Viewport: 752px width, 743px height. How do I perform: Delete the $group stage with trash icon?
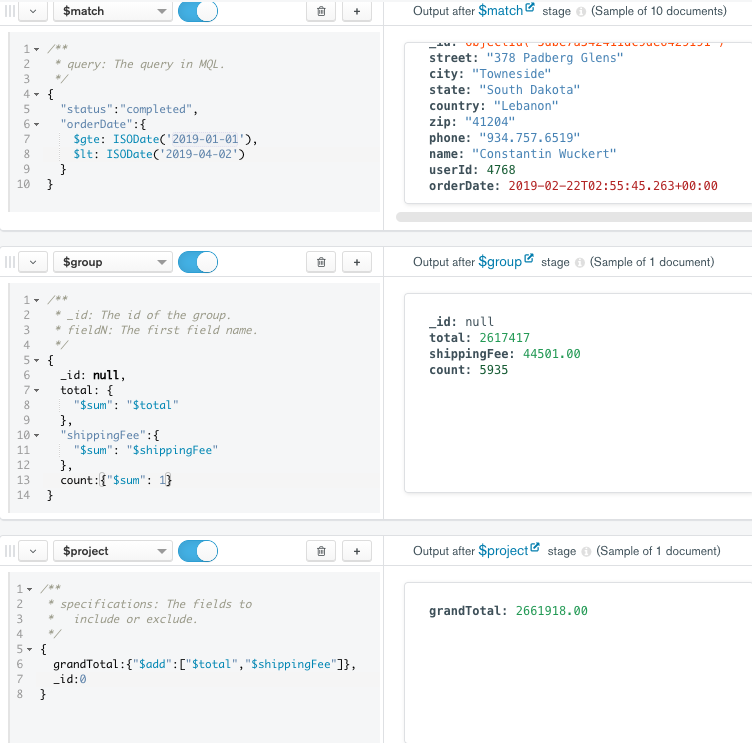pos(321,262)
